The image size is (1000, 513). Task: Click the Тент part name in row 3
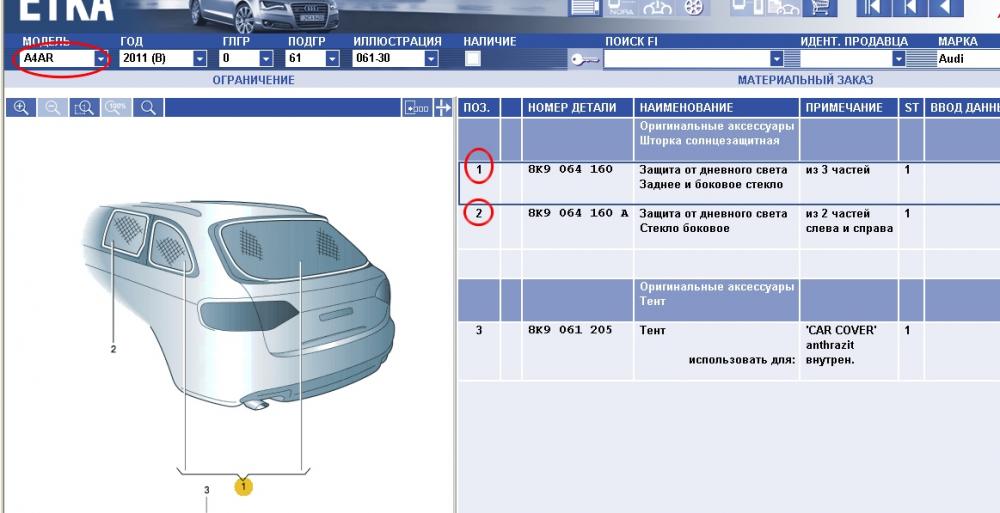652,331
